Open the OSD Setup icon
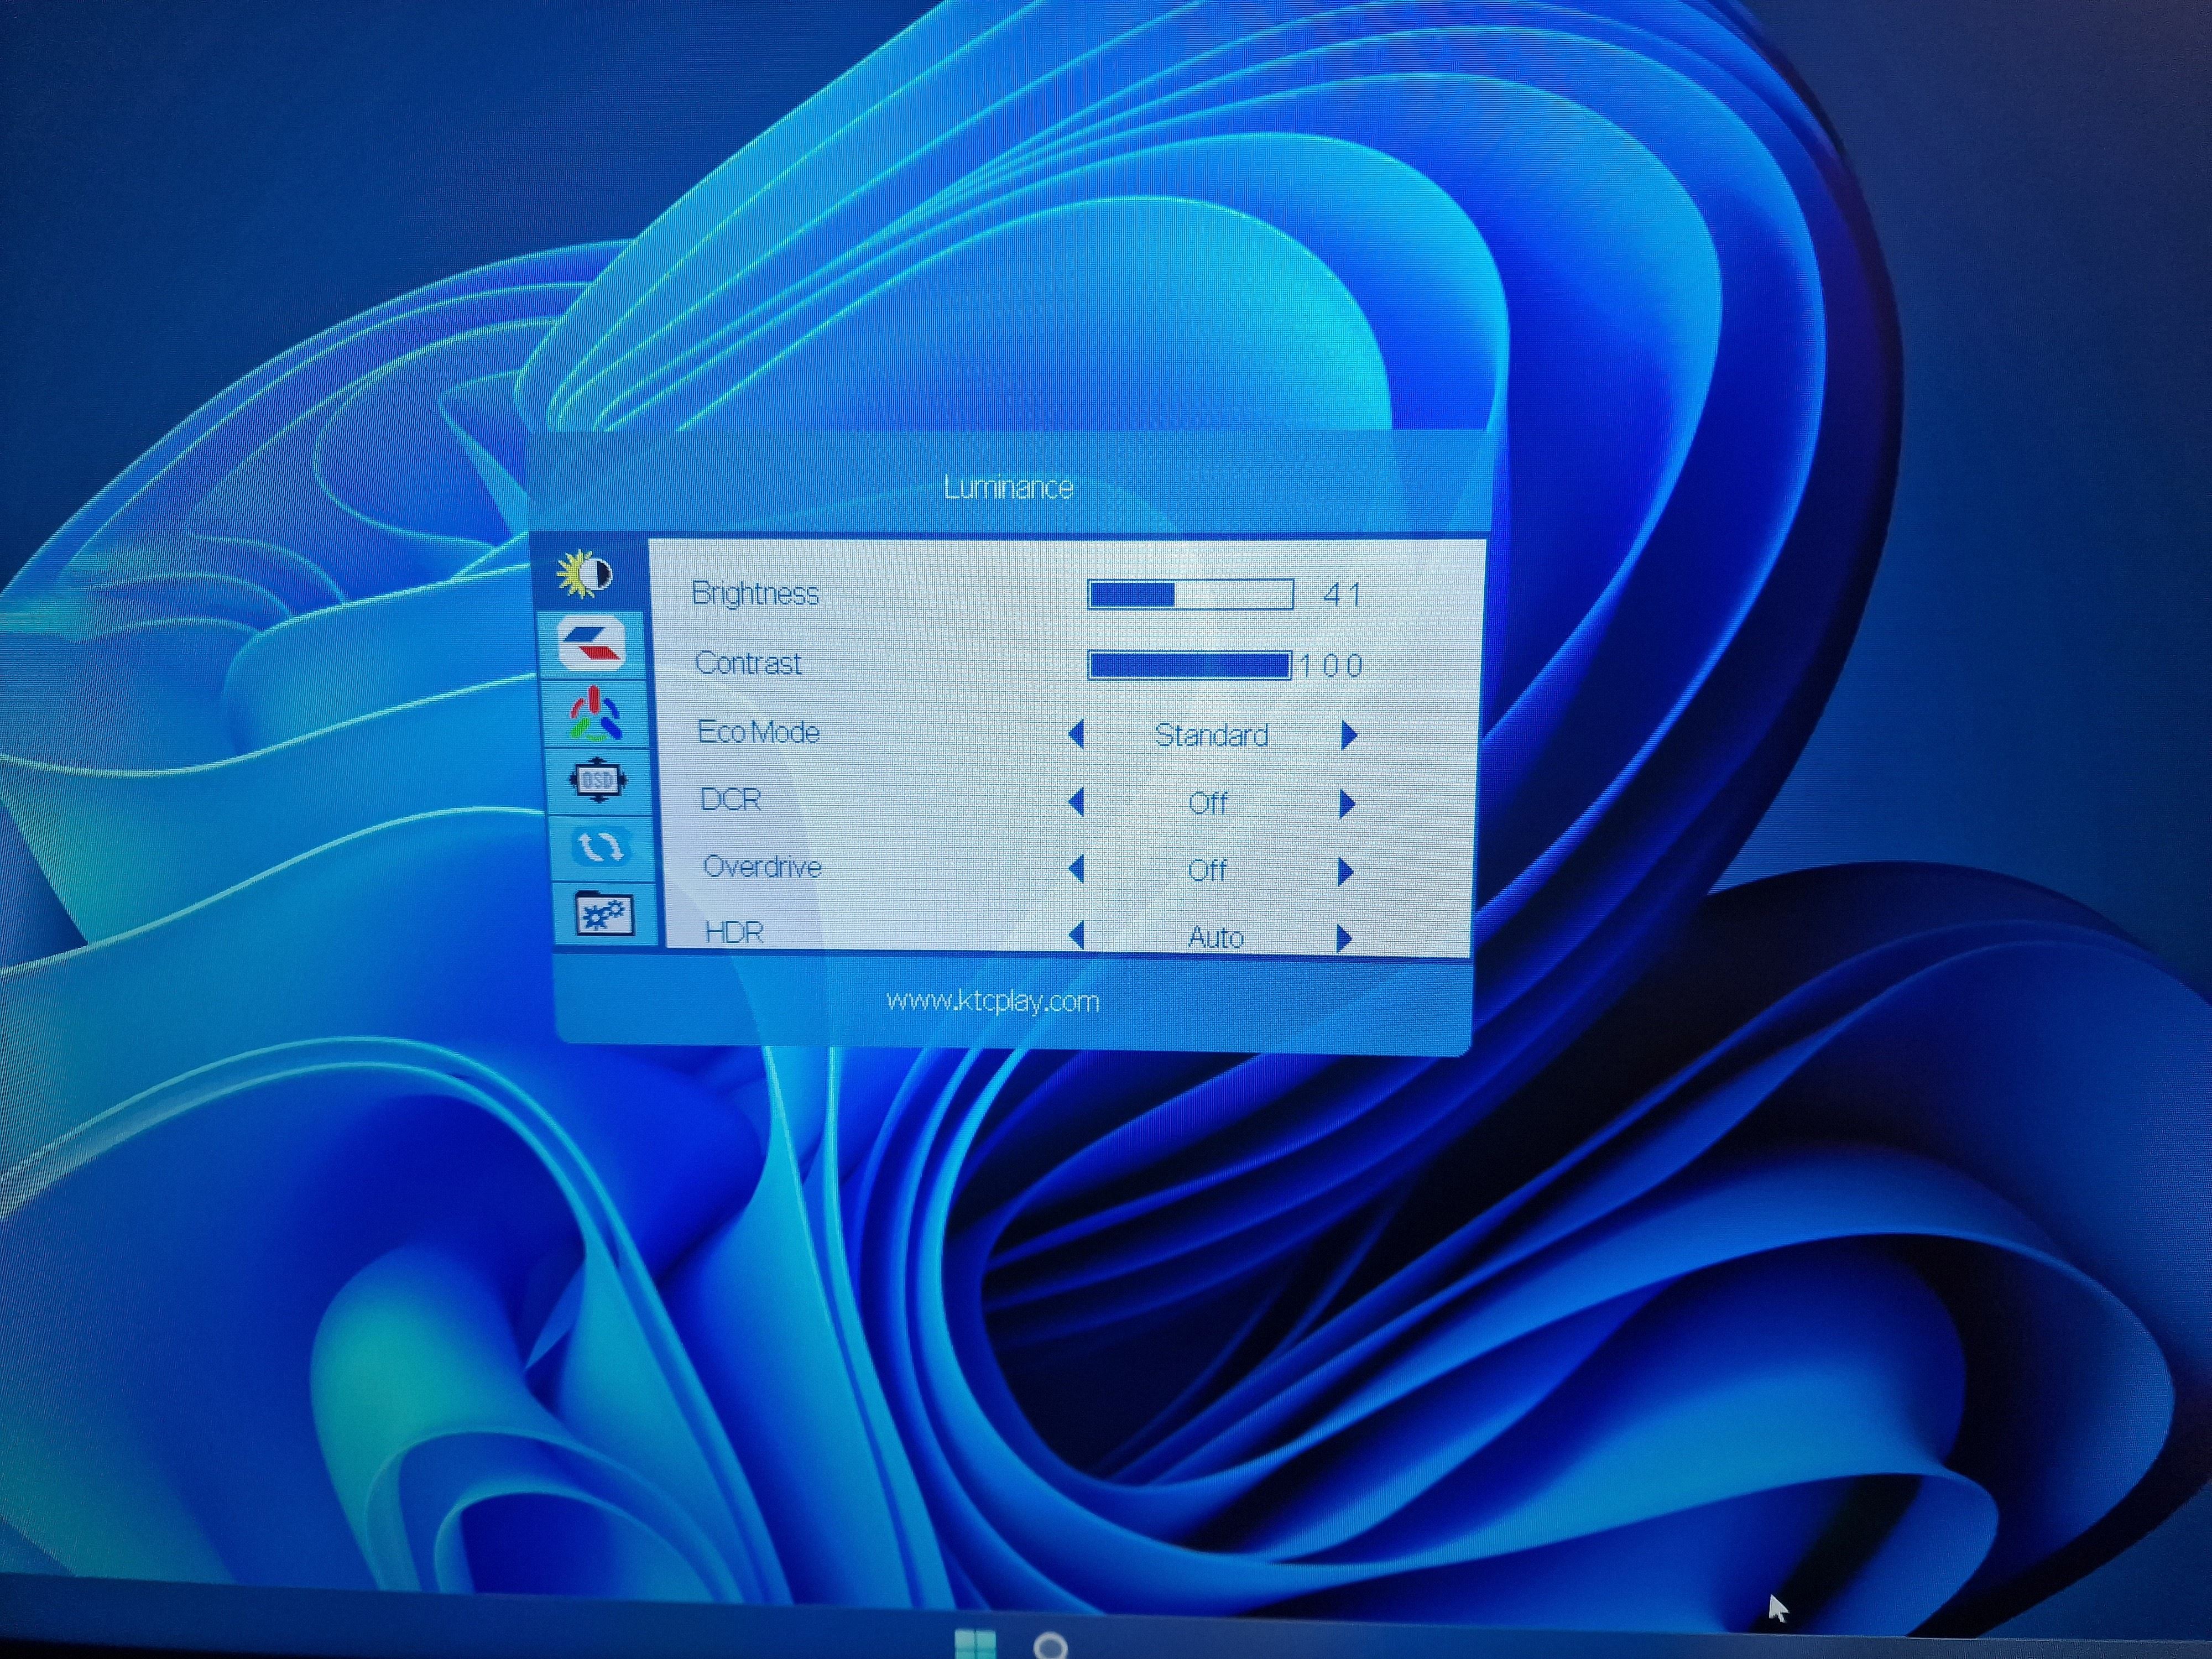Image resolution: width=2212 pixels, height=1659 pixels. coord(597,780)
